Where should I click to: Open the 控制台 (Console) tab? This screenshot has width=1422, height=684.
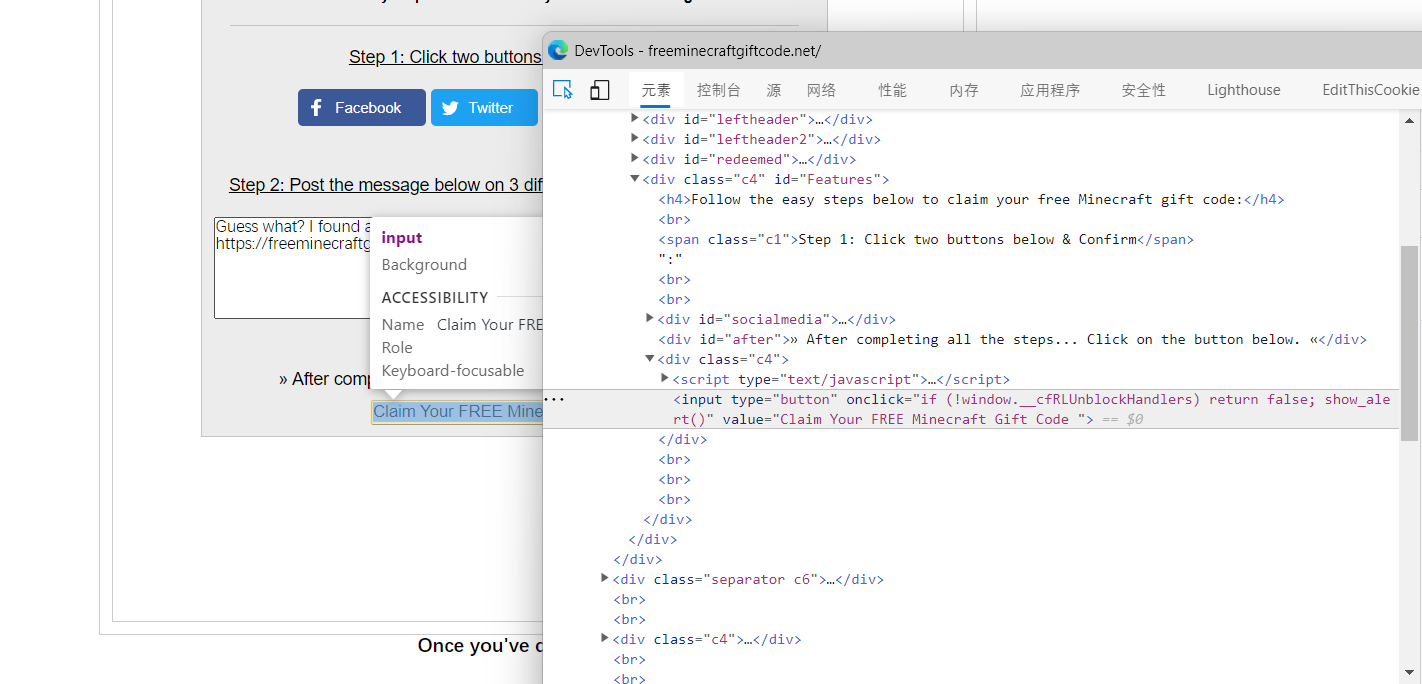coord(719,90)
